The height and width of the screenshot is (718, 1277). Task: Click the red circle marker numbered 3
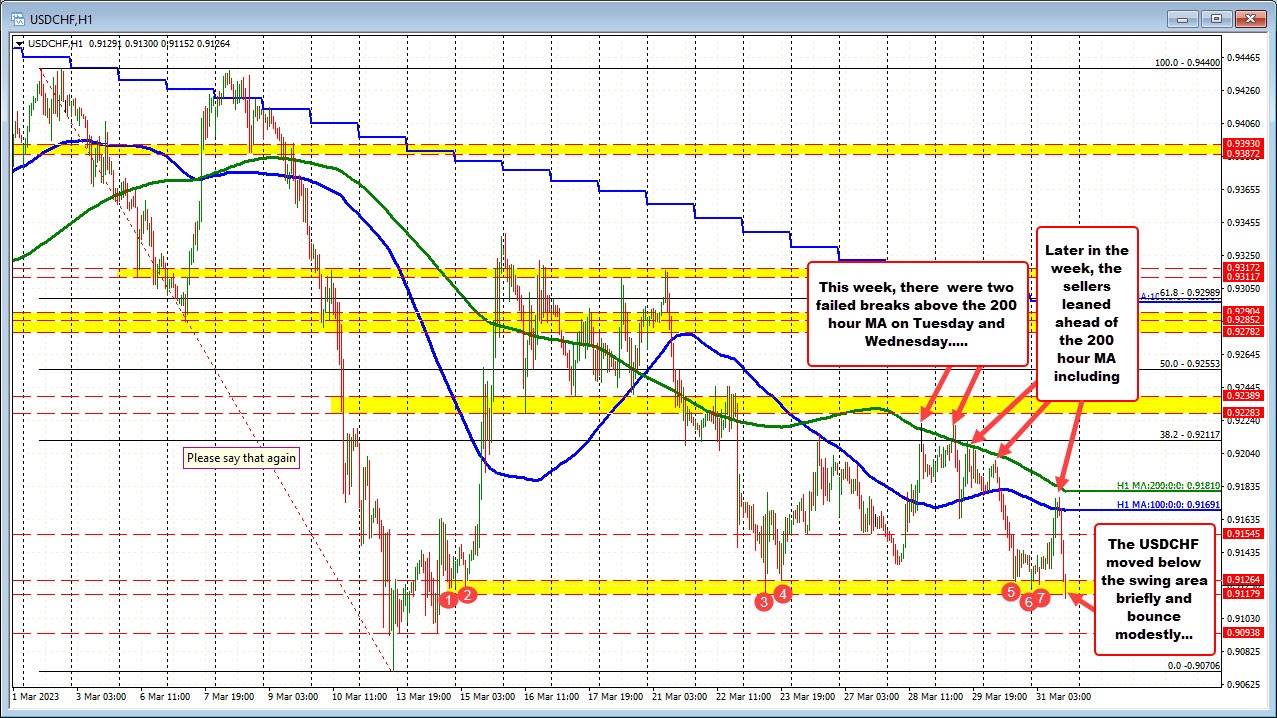point(764,601)
